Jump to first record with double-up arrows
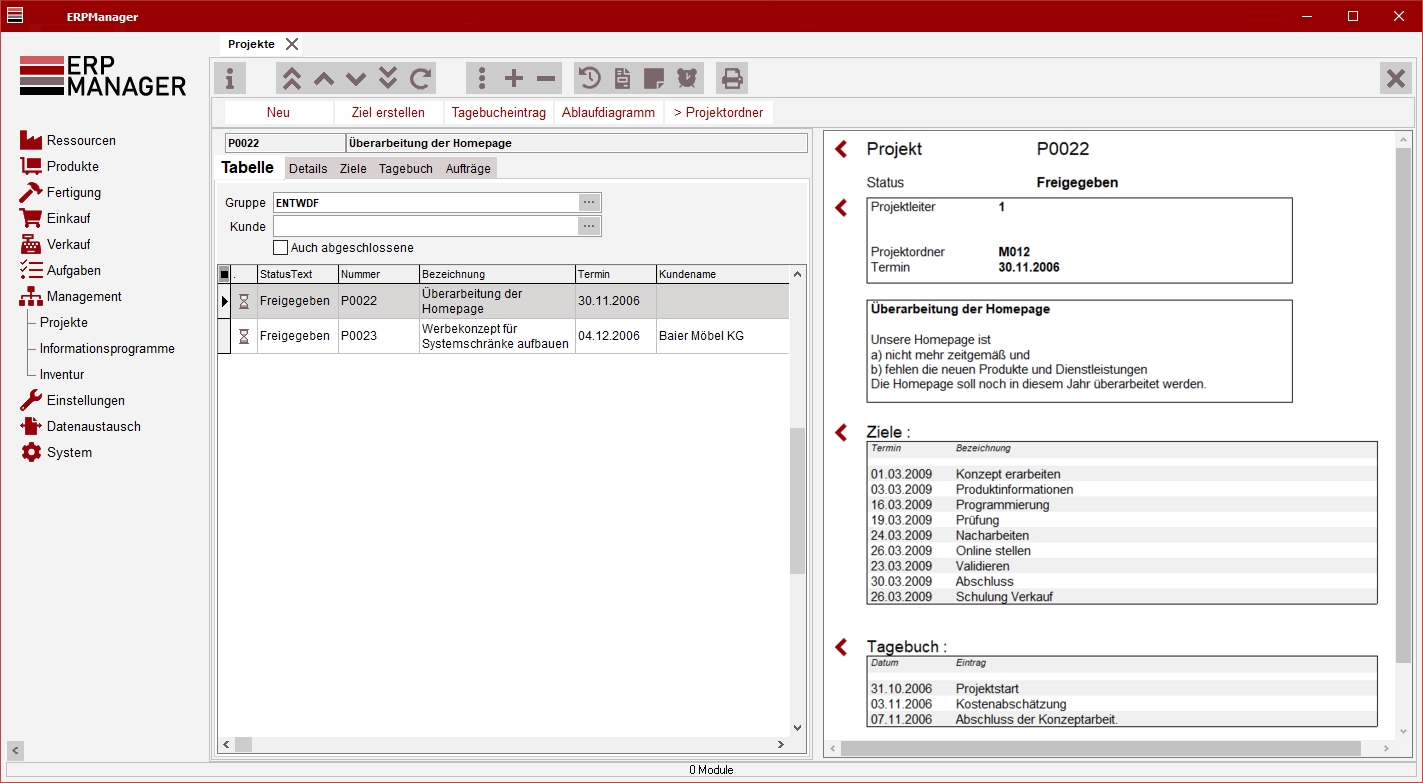The width and height of the screenshot is (1423, 783). (291, 78)
